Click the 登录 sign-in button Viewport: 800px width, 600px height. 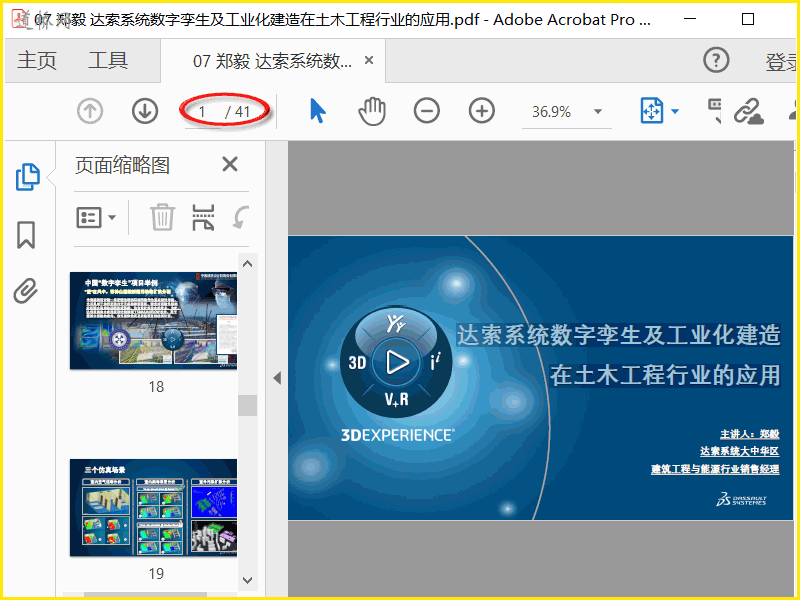(x=781, y=62)
